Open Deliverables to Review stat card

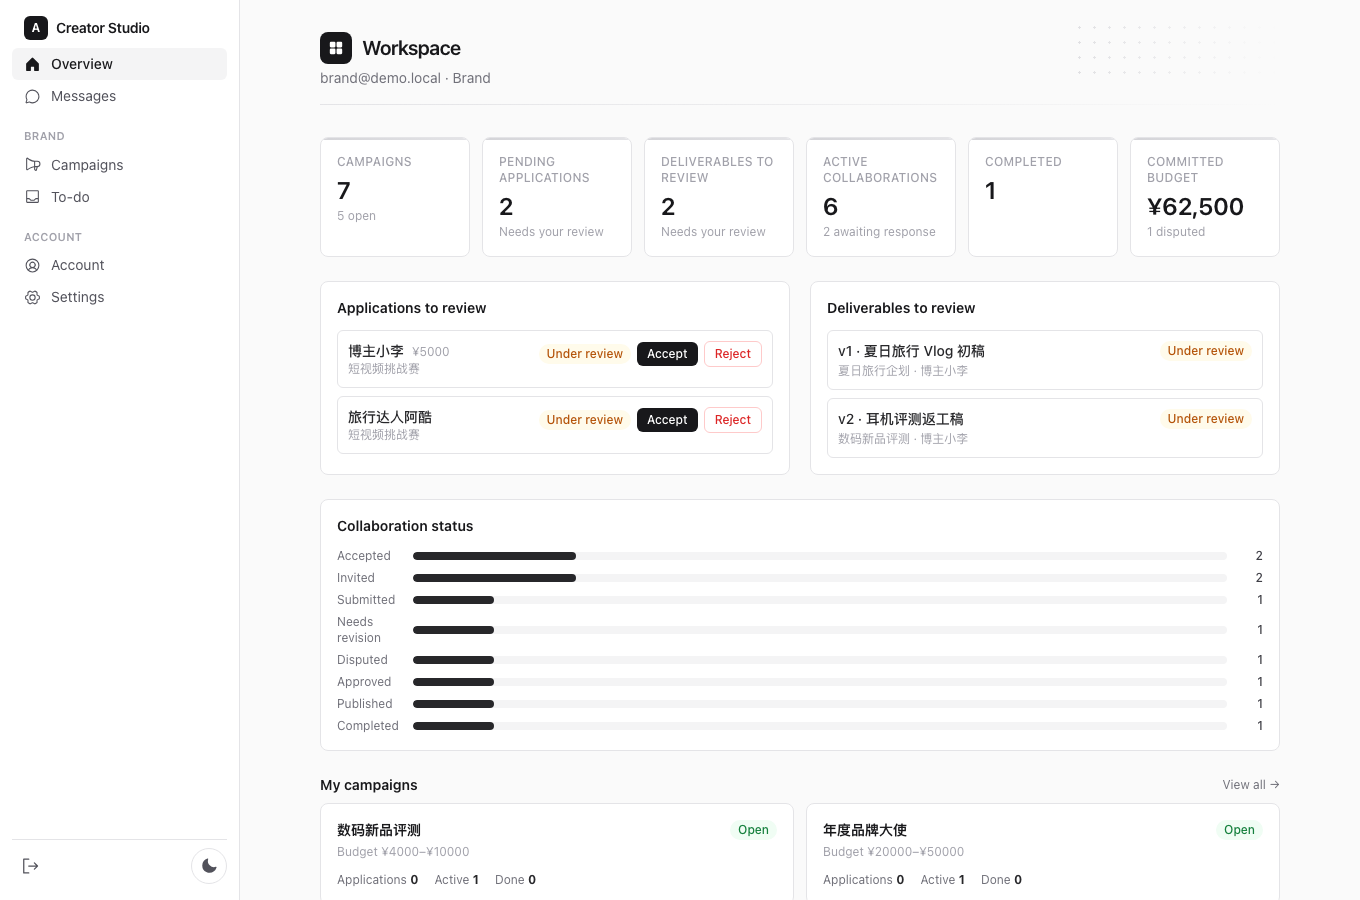pos(719,197)
